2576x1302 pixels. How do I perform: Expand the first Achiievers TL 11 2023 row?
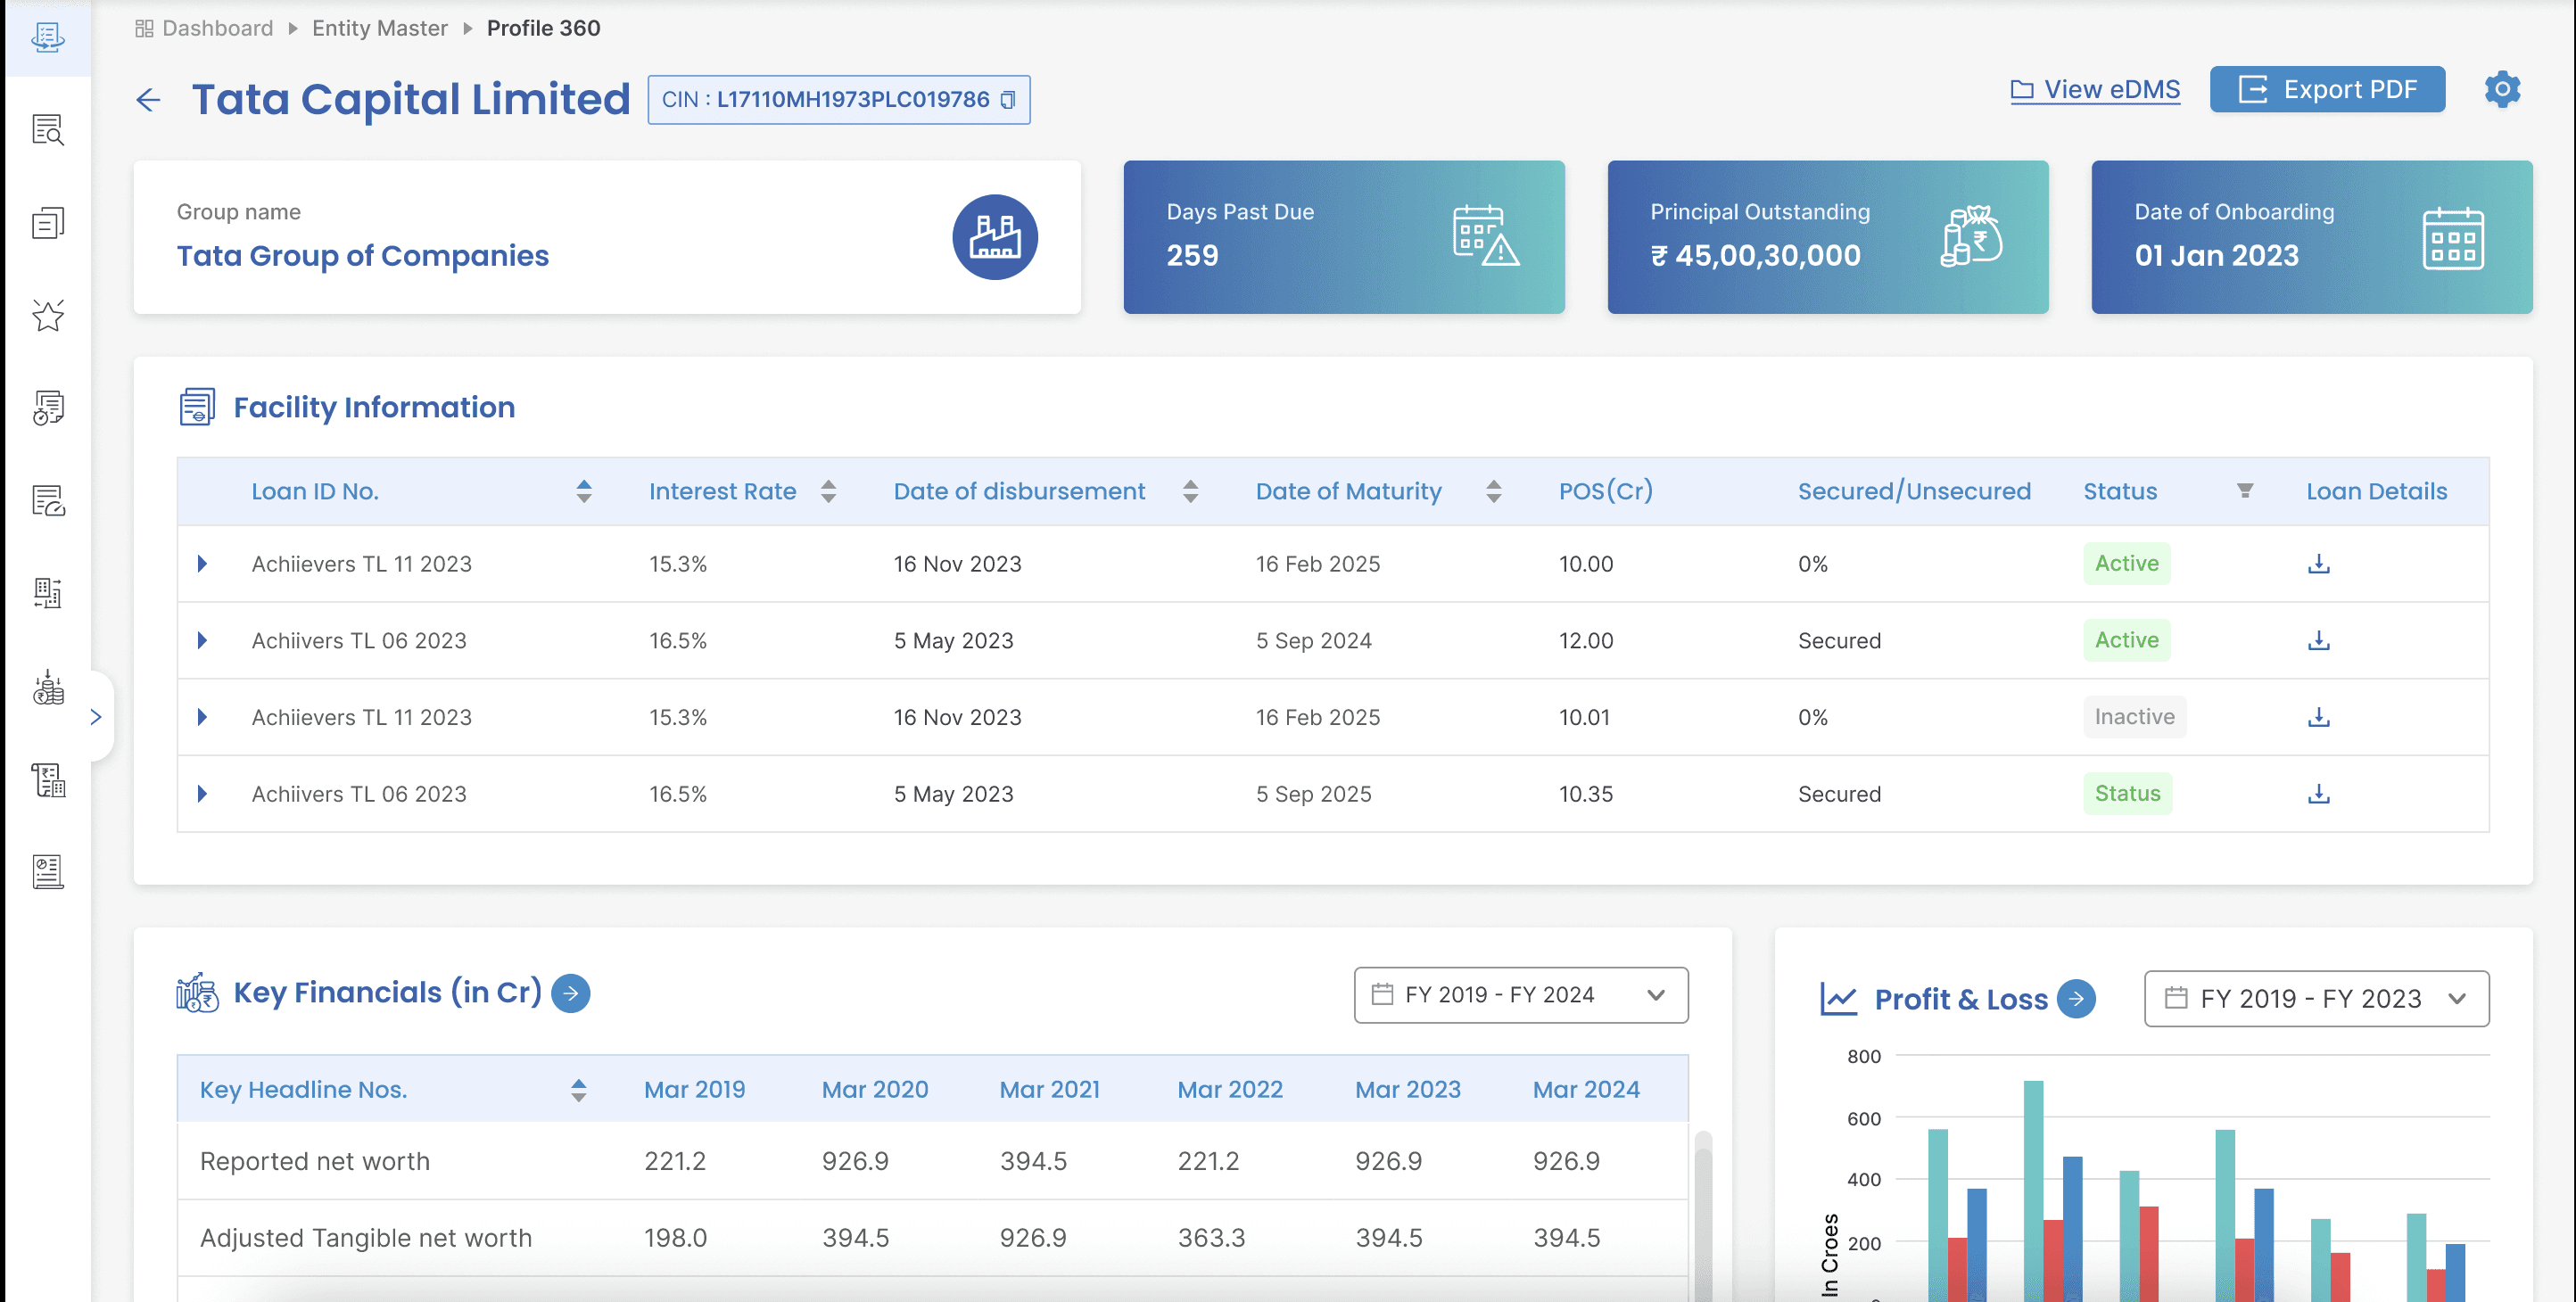[x=203, y=564]
